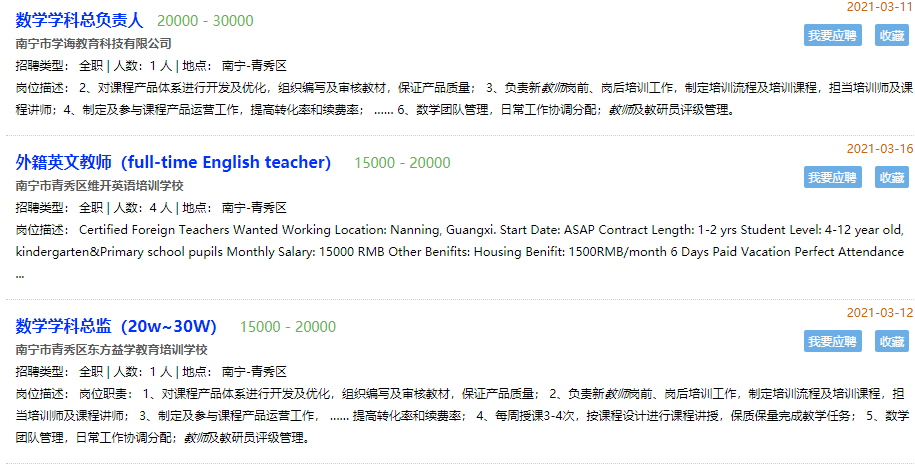This screenshot has height=464, width=915.
Task: Click the salary beside the 数学学科总监 title
Action: [288, 327]
